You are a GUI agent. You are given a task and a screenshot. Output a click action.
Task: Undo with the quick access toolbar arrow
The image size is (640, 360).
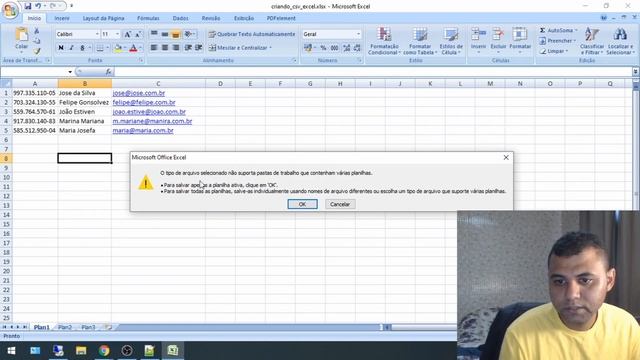38,6
